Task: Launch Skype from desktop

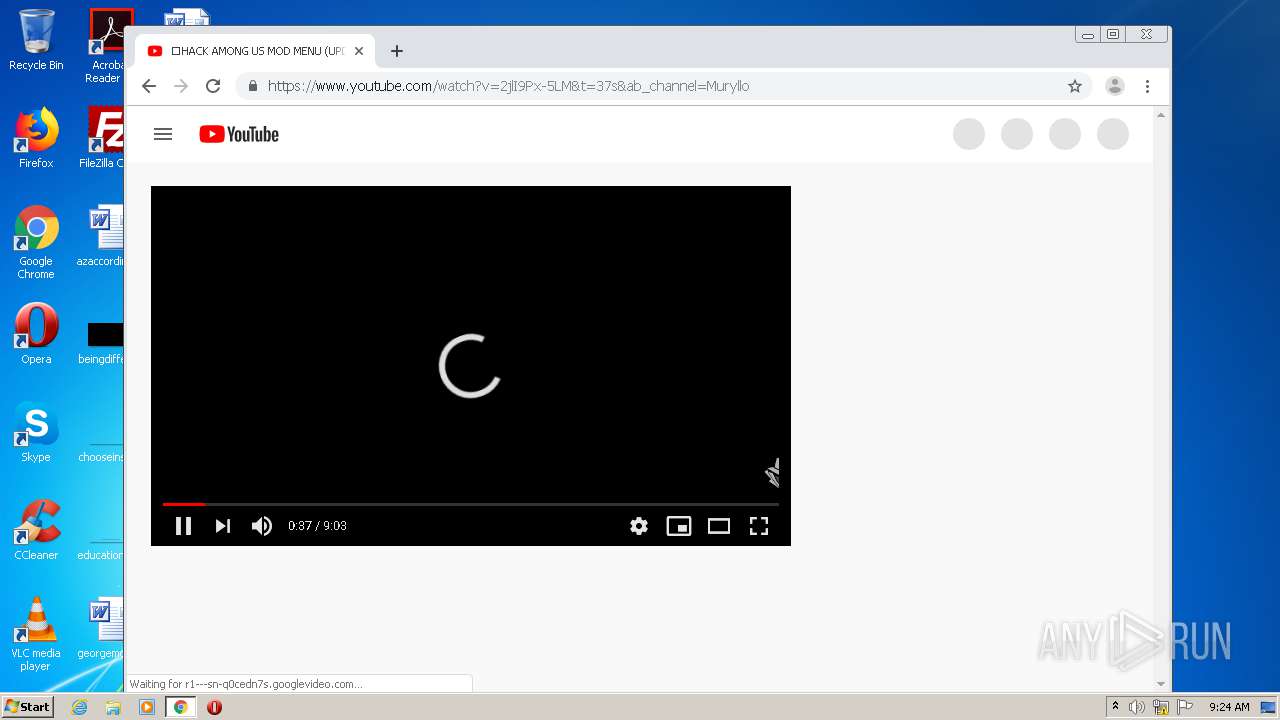Action: [x=36, y=432]
